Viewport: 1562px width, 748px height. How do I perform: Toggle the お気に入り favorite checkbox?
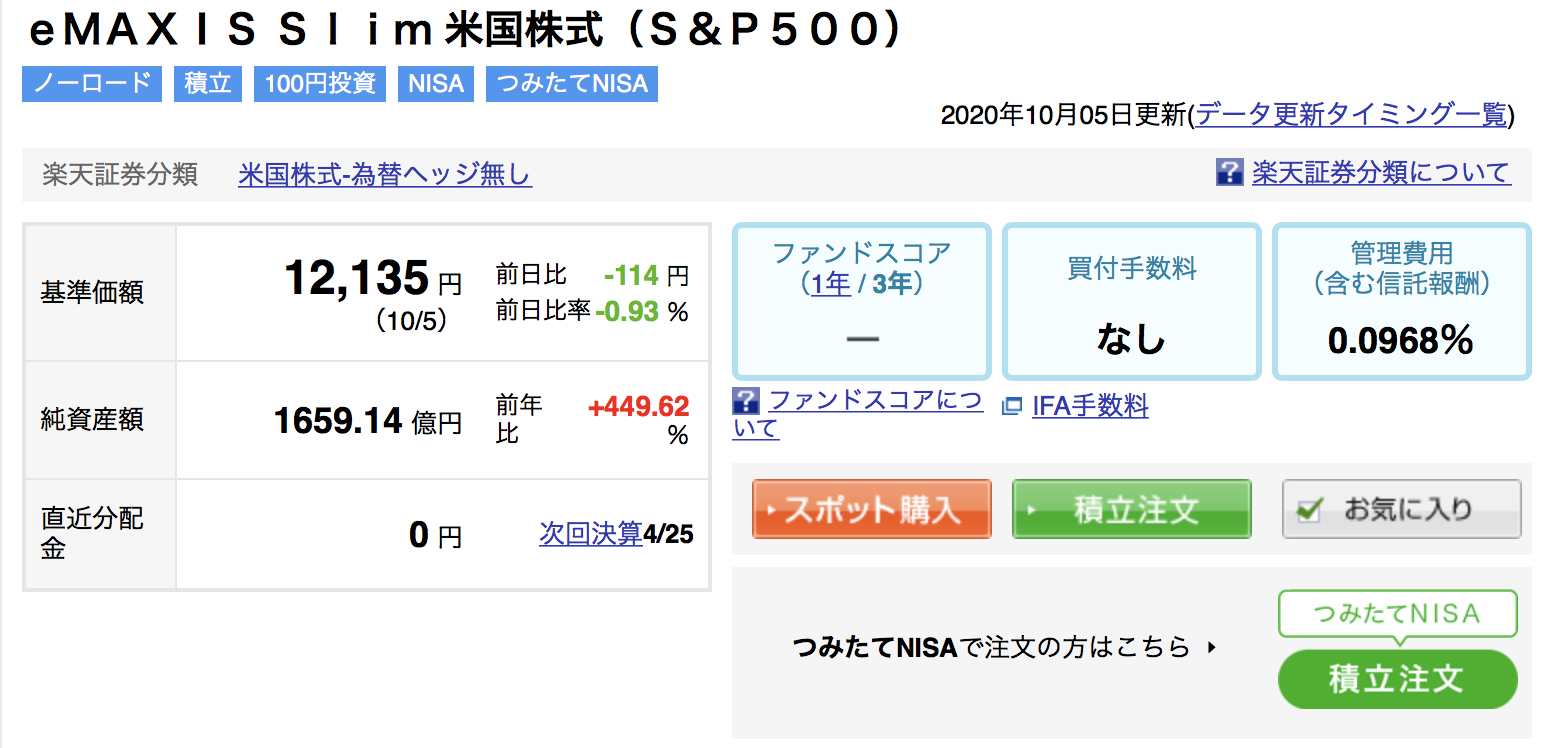pos(1306,510)
